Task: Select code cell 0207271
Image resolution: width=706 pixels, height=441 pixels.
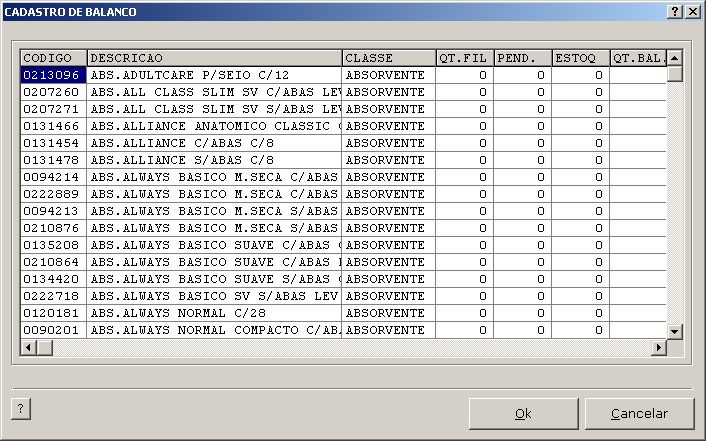Action: (x=54, y=109)
